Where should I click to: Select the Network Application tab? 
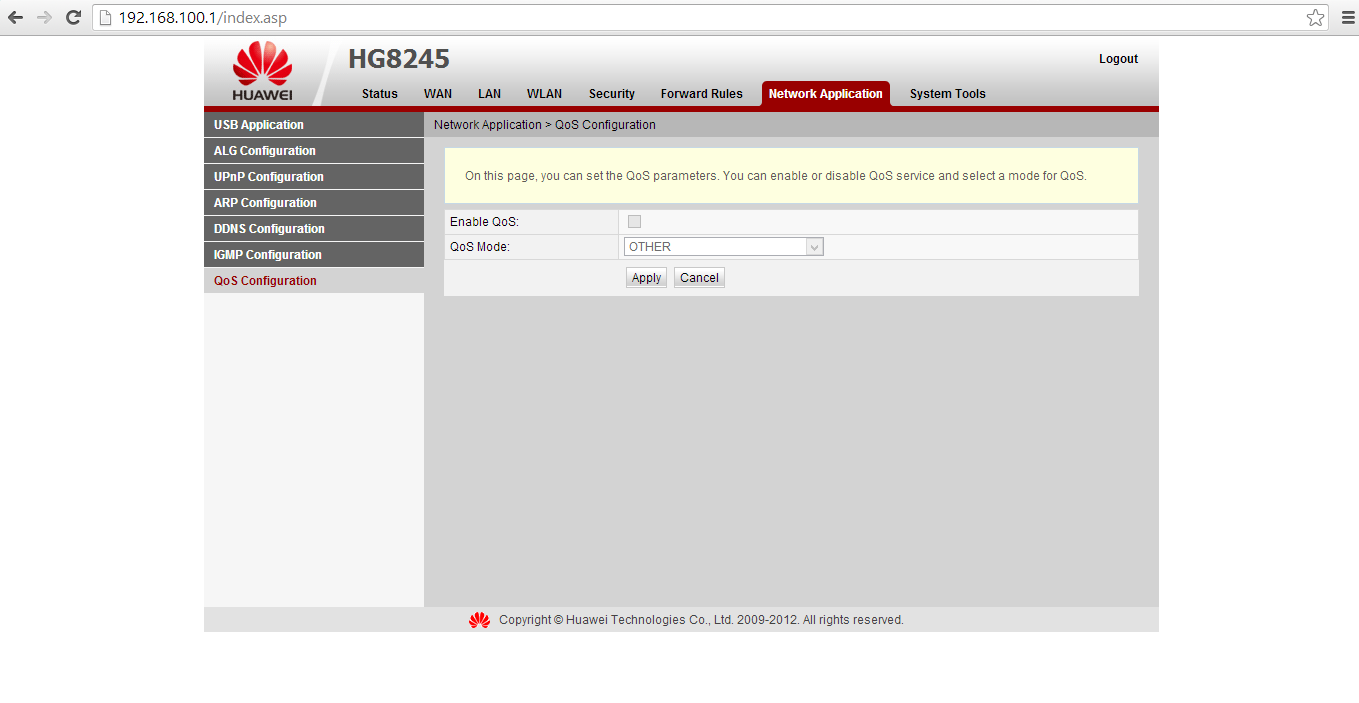(826, 94)
